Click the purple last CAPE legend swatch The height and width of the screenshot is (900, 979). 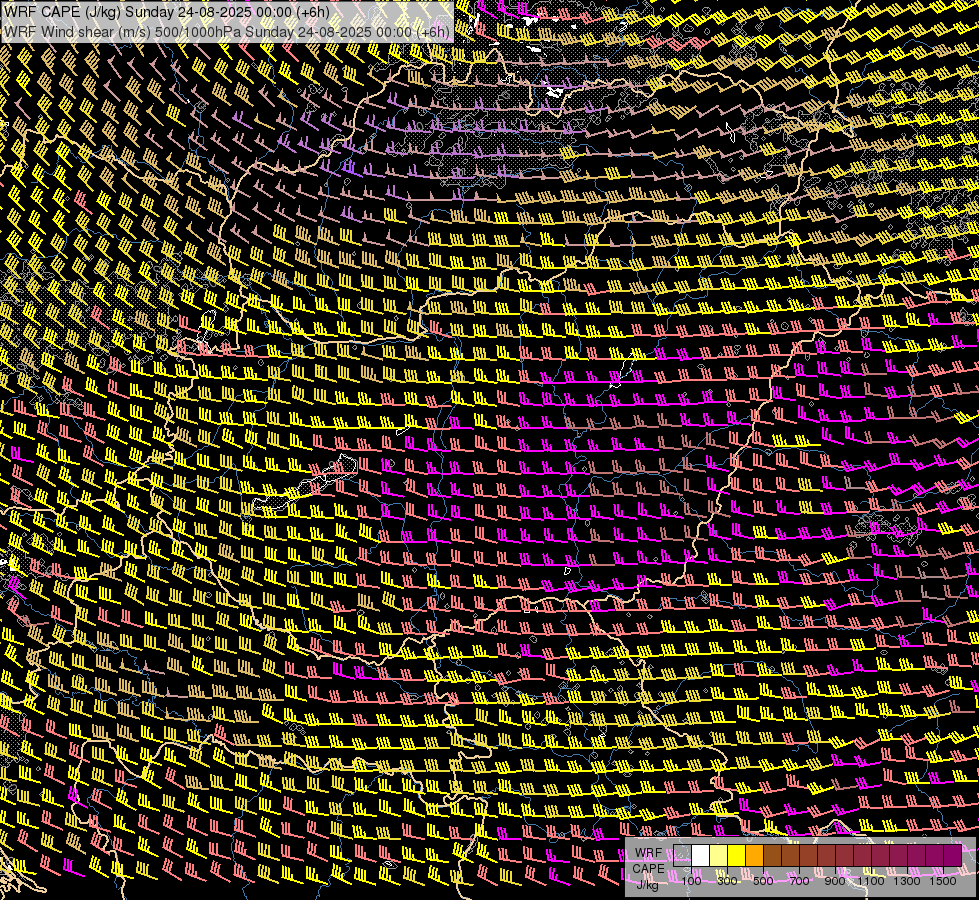(953, 855)
